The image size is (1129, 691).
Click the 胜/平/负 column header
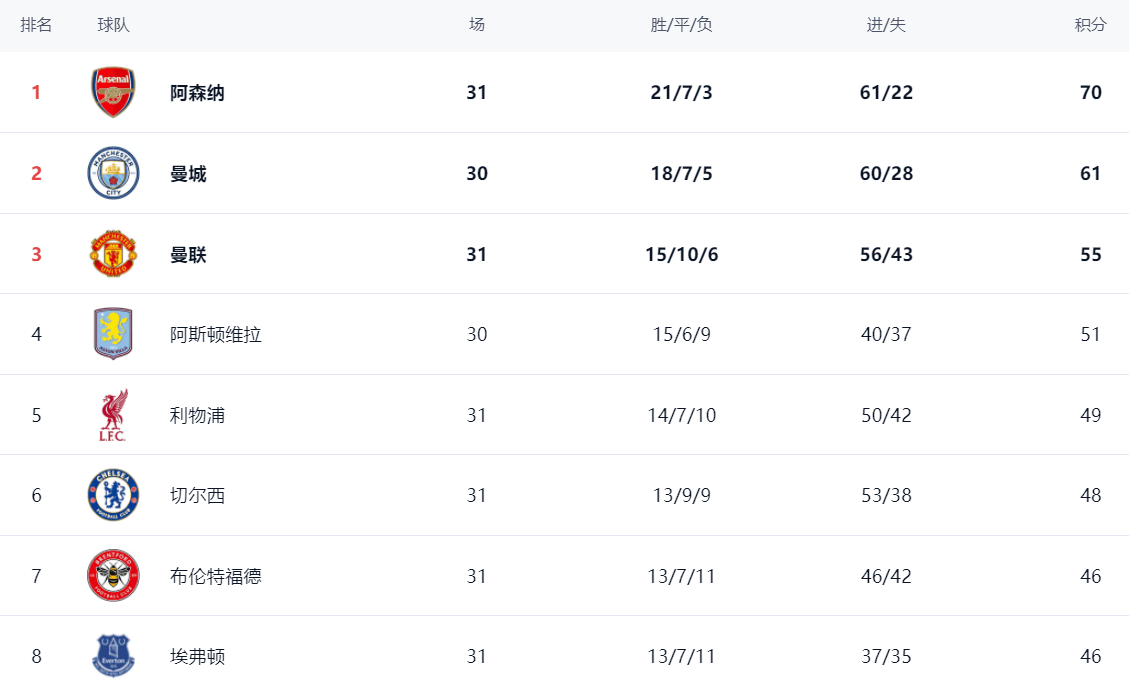681,25
